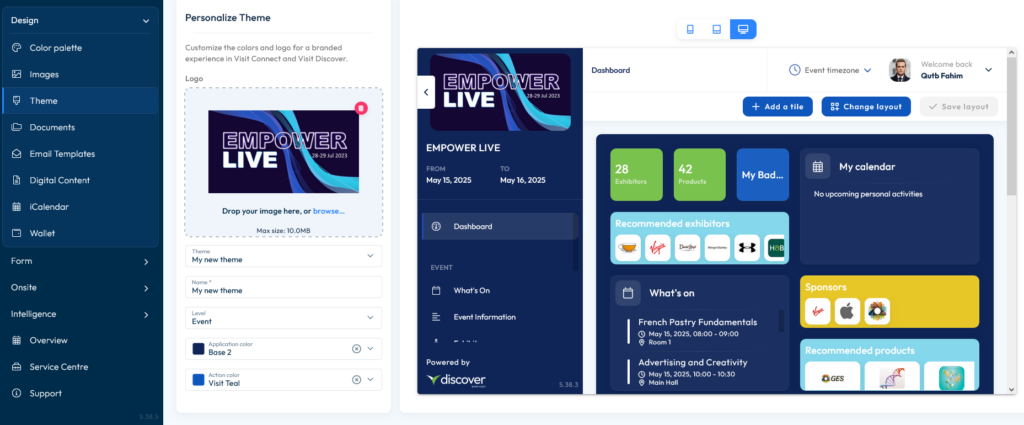
Task: Open the Theme dropdown
Action: click(x=283, y=256)
